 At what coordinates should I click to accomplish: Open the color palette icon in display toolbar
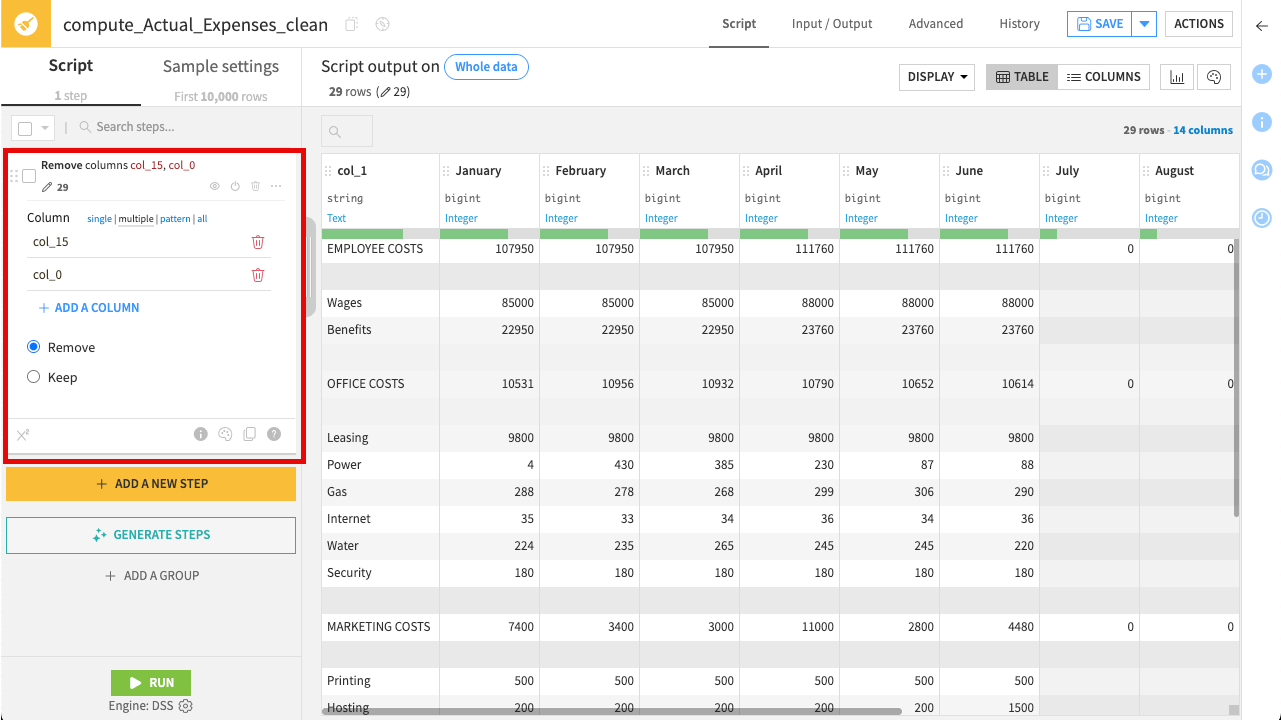point(1214,77)
